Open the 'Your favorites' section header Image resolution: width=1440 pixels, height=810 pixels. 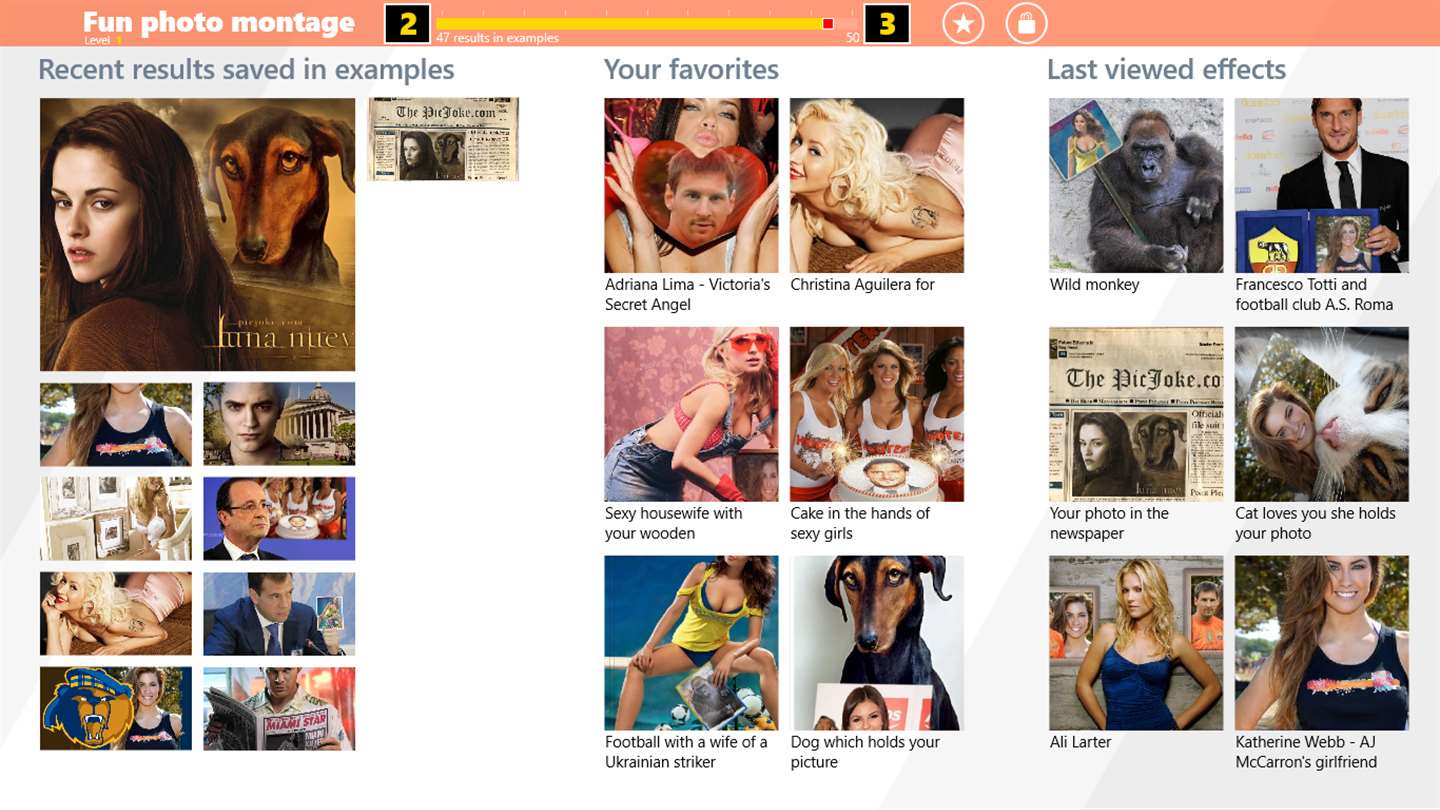[x=691, y=69]
